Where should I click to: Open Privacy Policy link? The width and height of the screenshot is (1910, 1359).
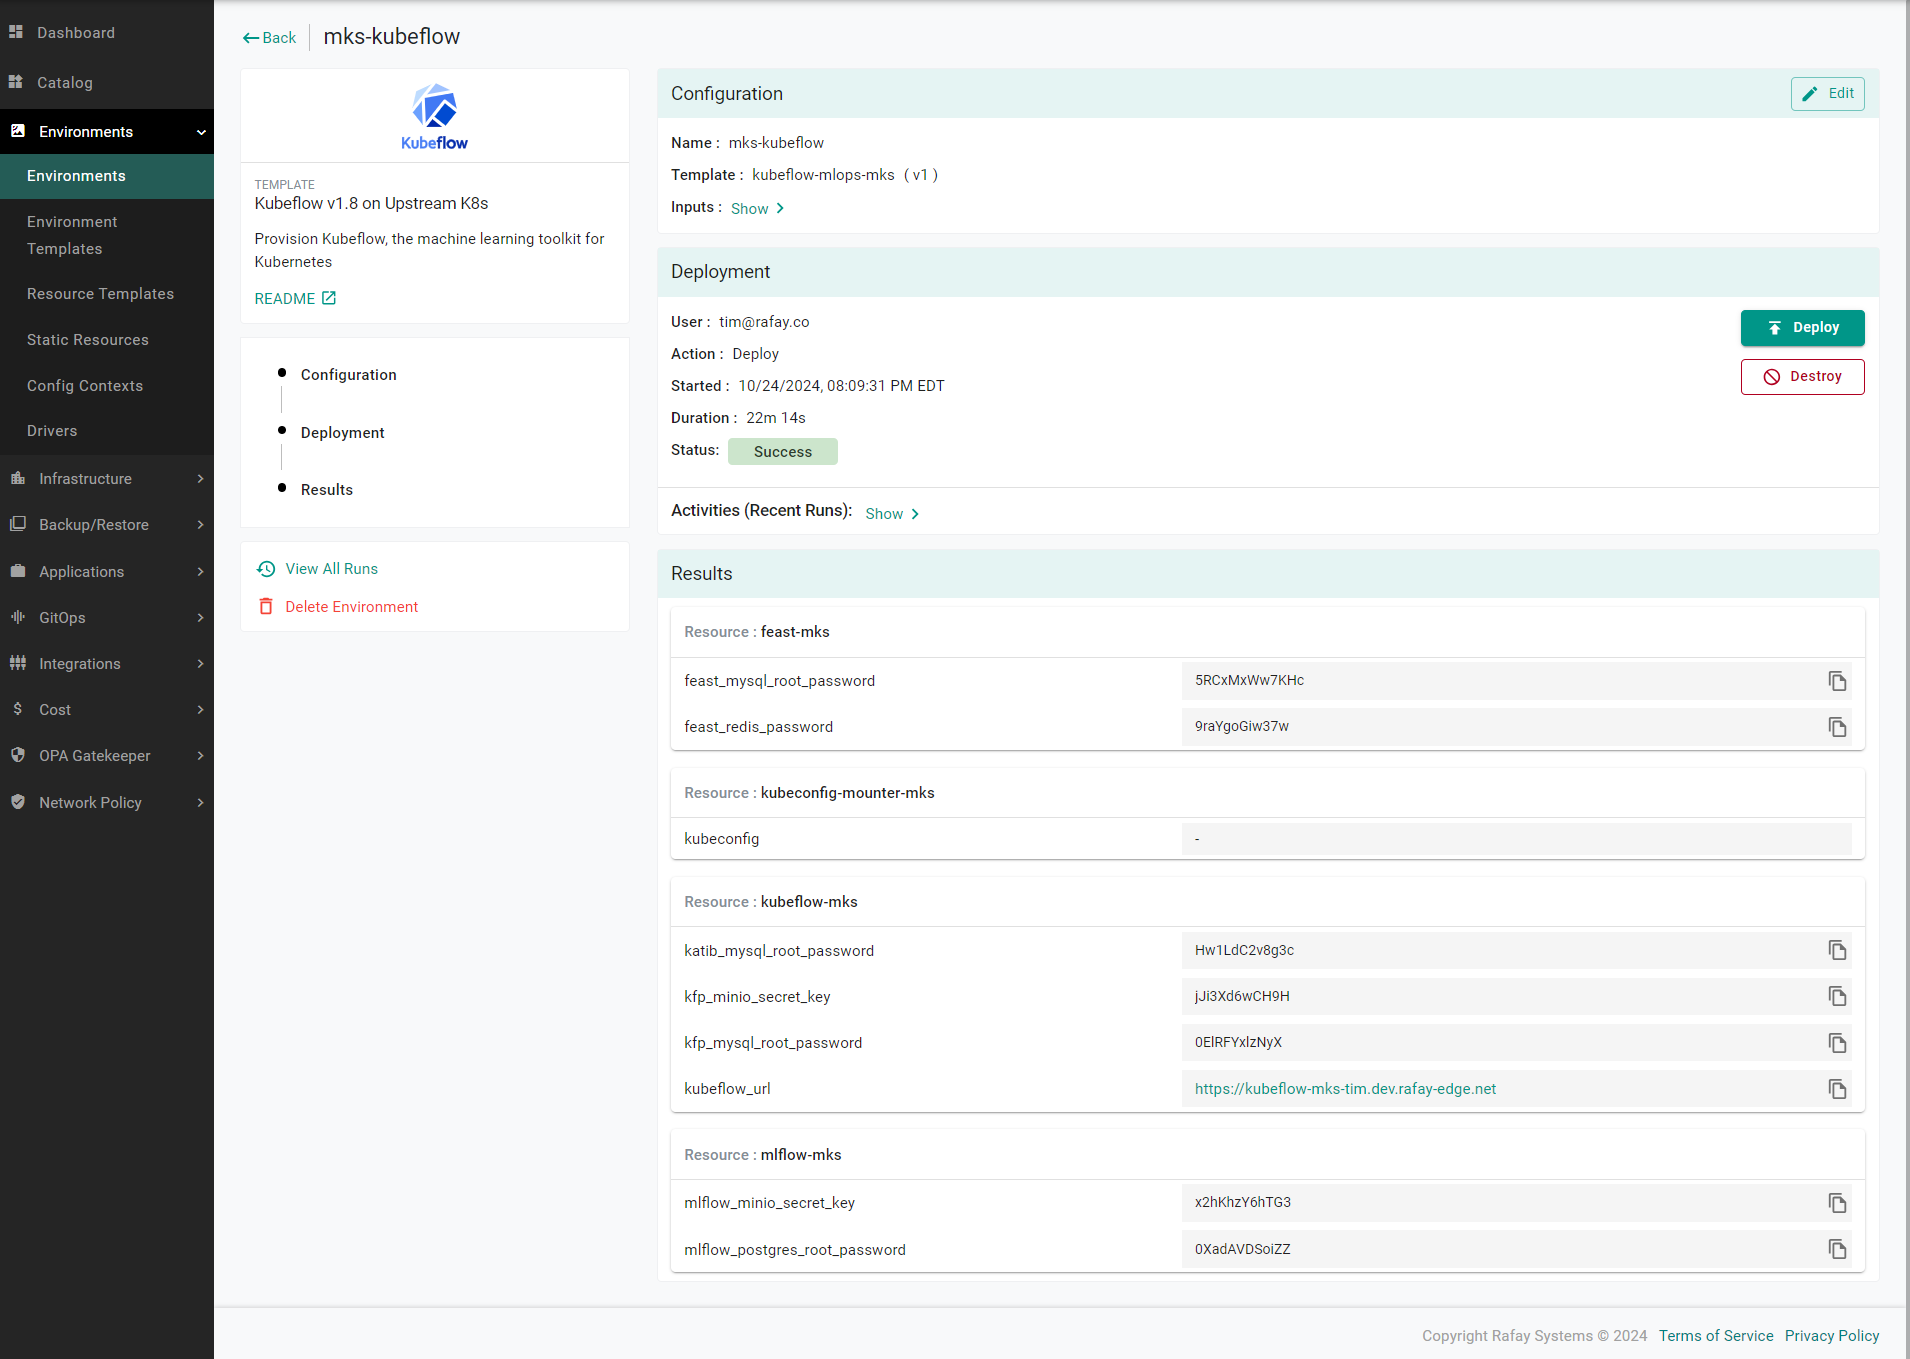coord(1832,1336)
